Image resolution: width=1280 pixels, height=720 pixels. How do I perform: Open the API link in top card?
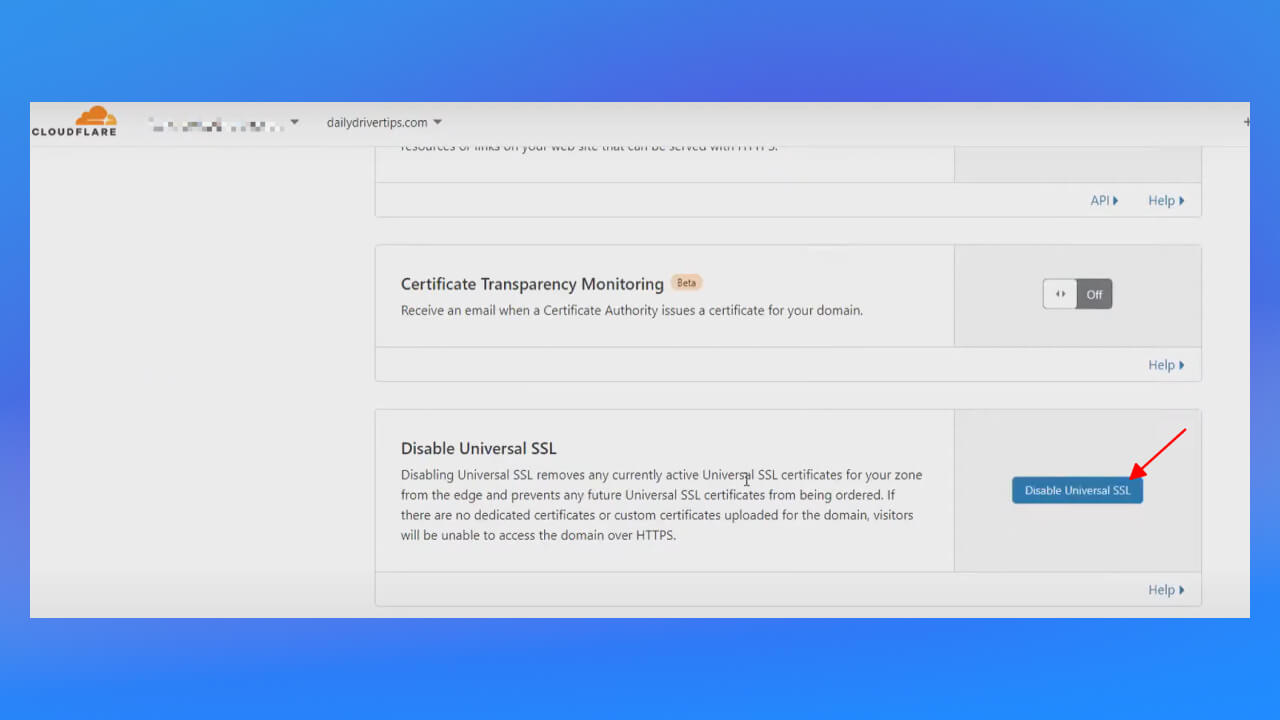(1104, 201)
